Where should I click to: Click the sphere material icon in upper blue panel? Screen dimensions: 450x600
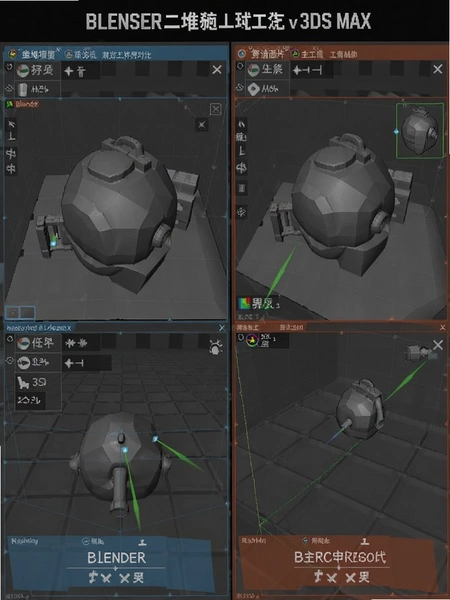coord(23,71)
